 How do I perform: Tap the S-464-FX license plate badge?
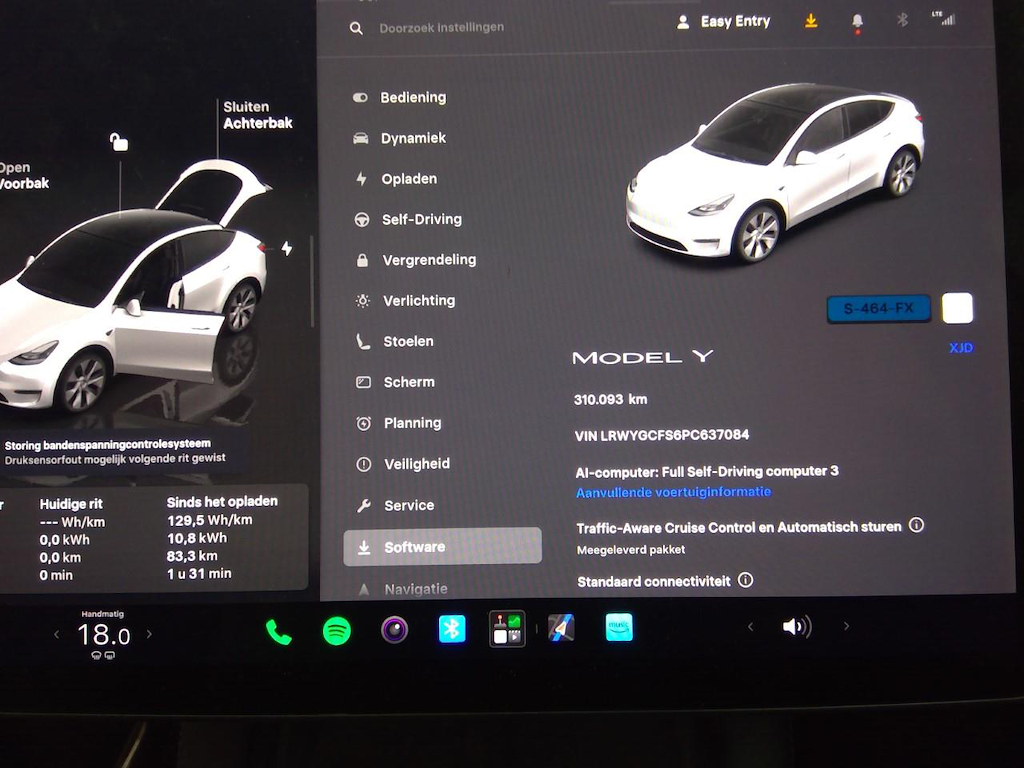[x=878, y=309]
